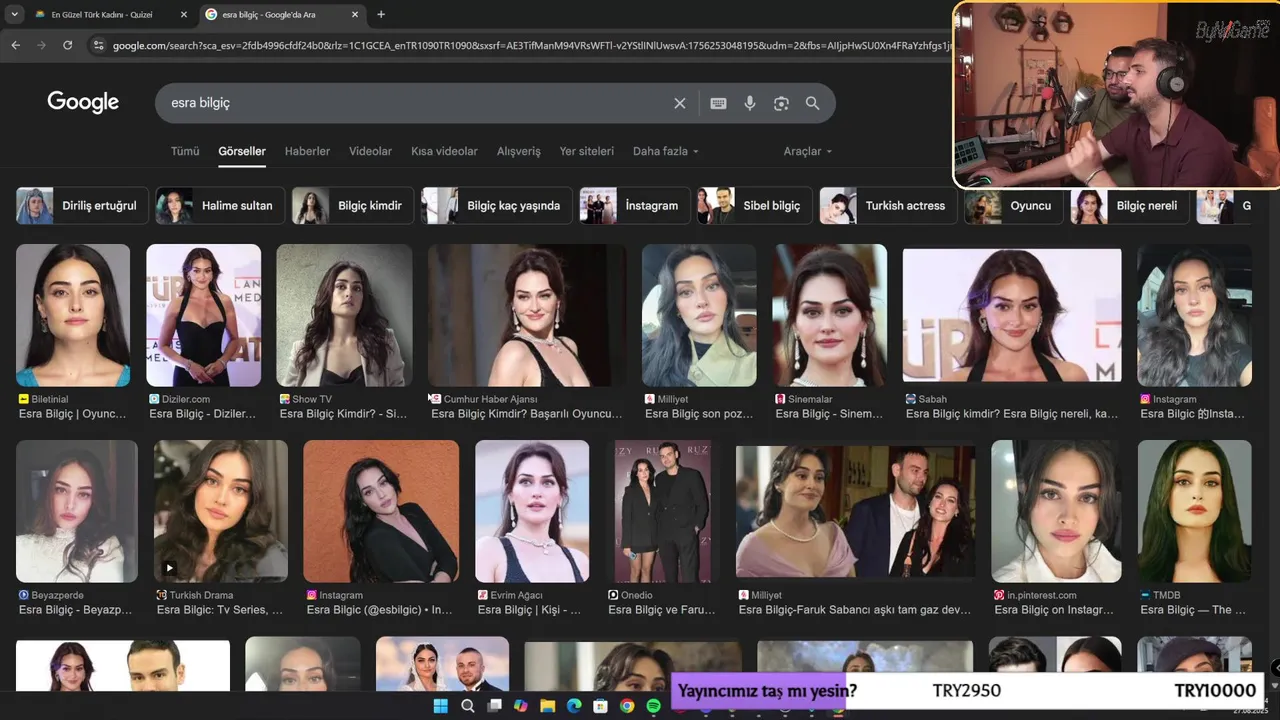Screen dimensions: 1280x720
Task: Apply the 'İnstagram' filter chip
Action: tap(635, 205)
